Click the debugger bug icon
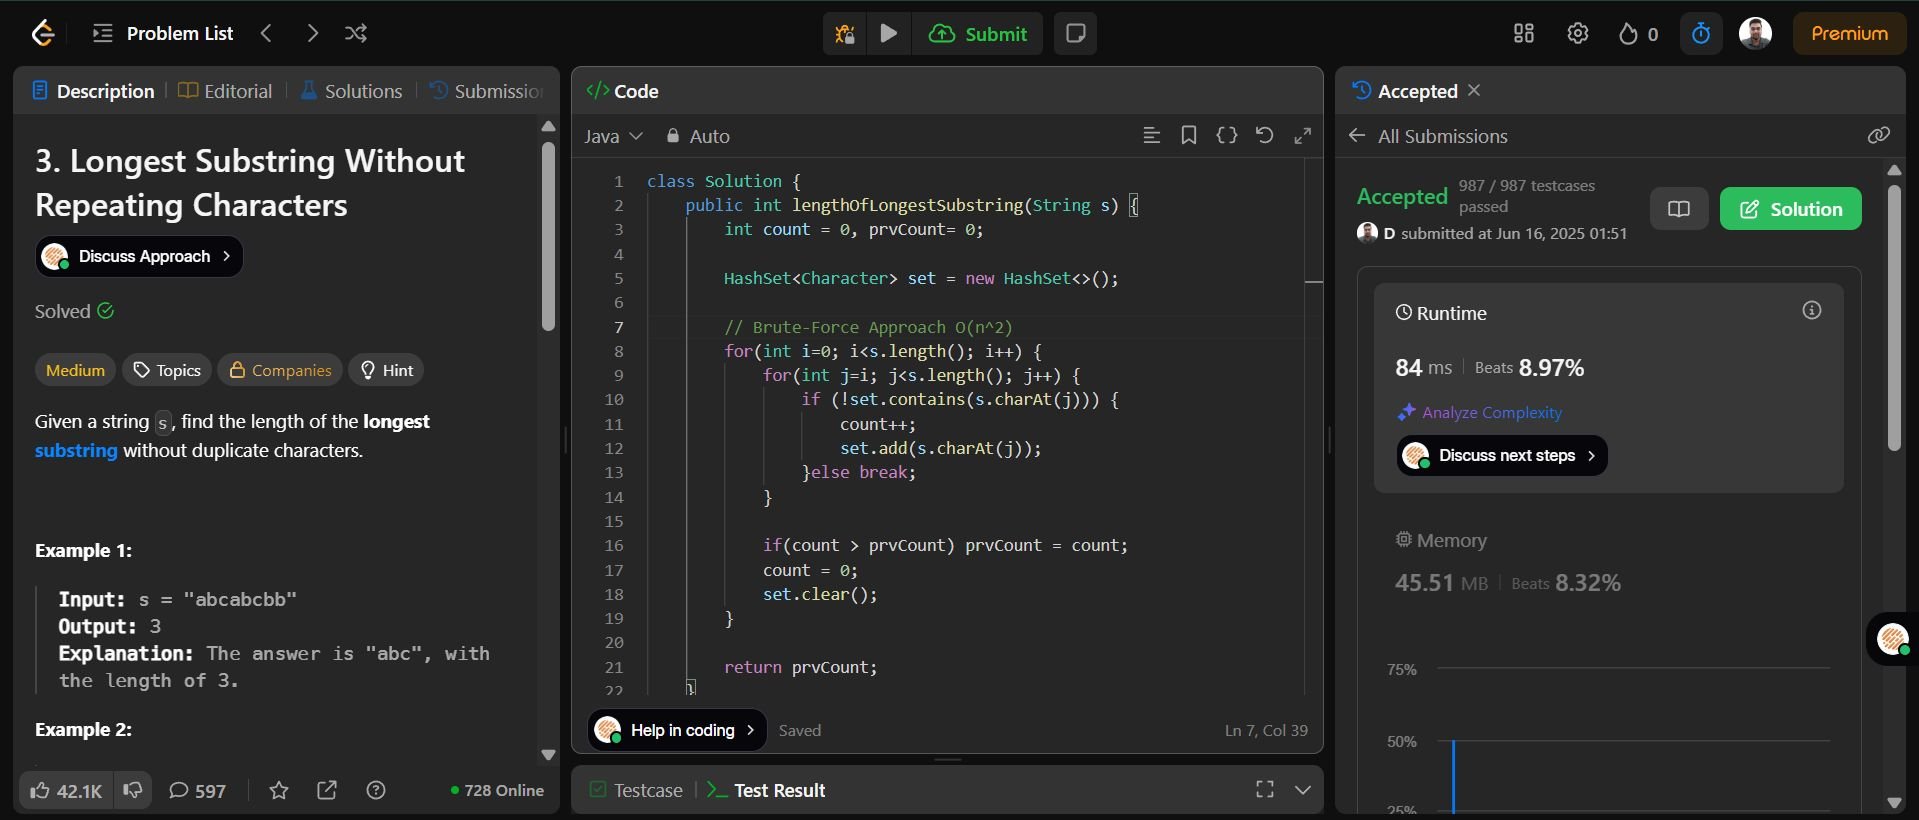The image size is (1919, 820). tap(844, 33)
